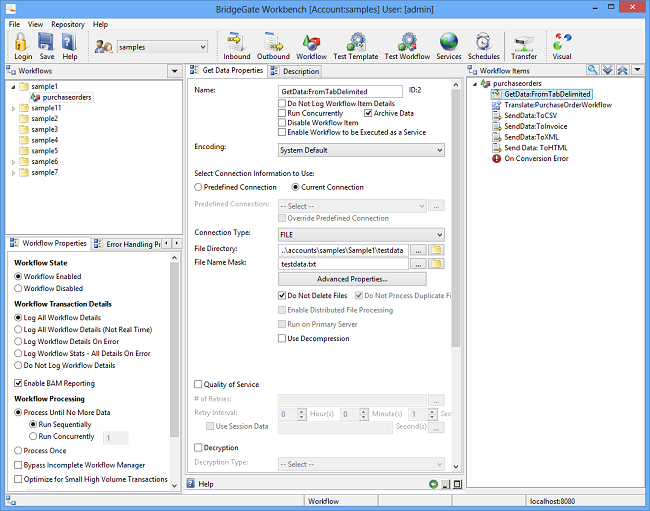Launch the Test Template tool
650x511 pixels.
coord(356,42)
